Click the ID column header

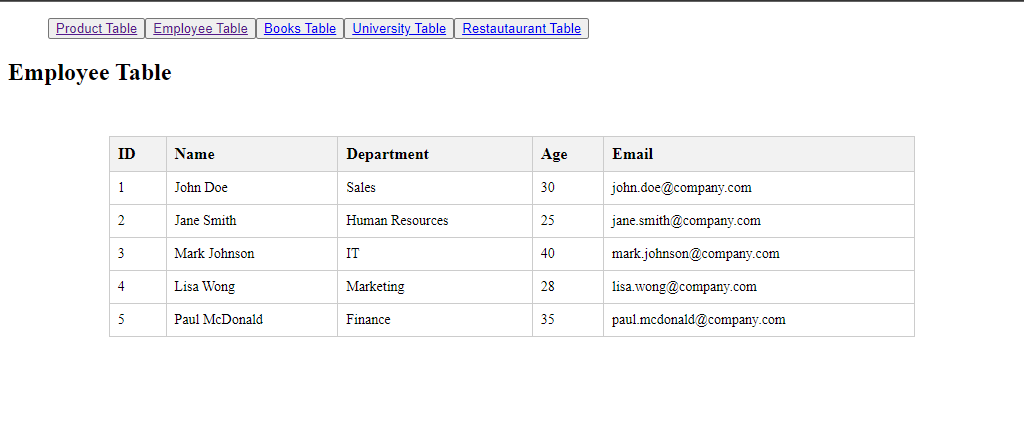tap(138, 154)
